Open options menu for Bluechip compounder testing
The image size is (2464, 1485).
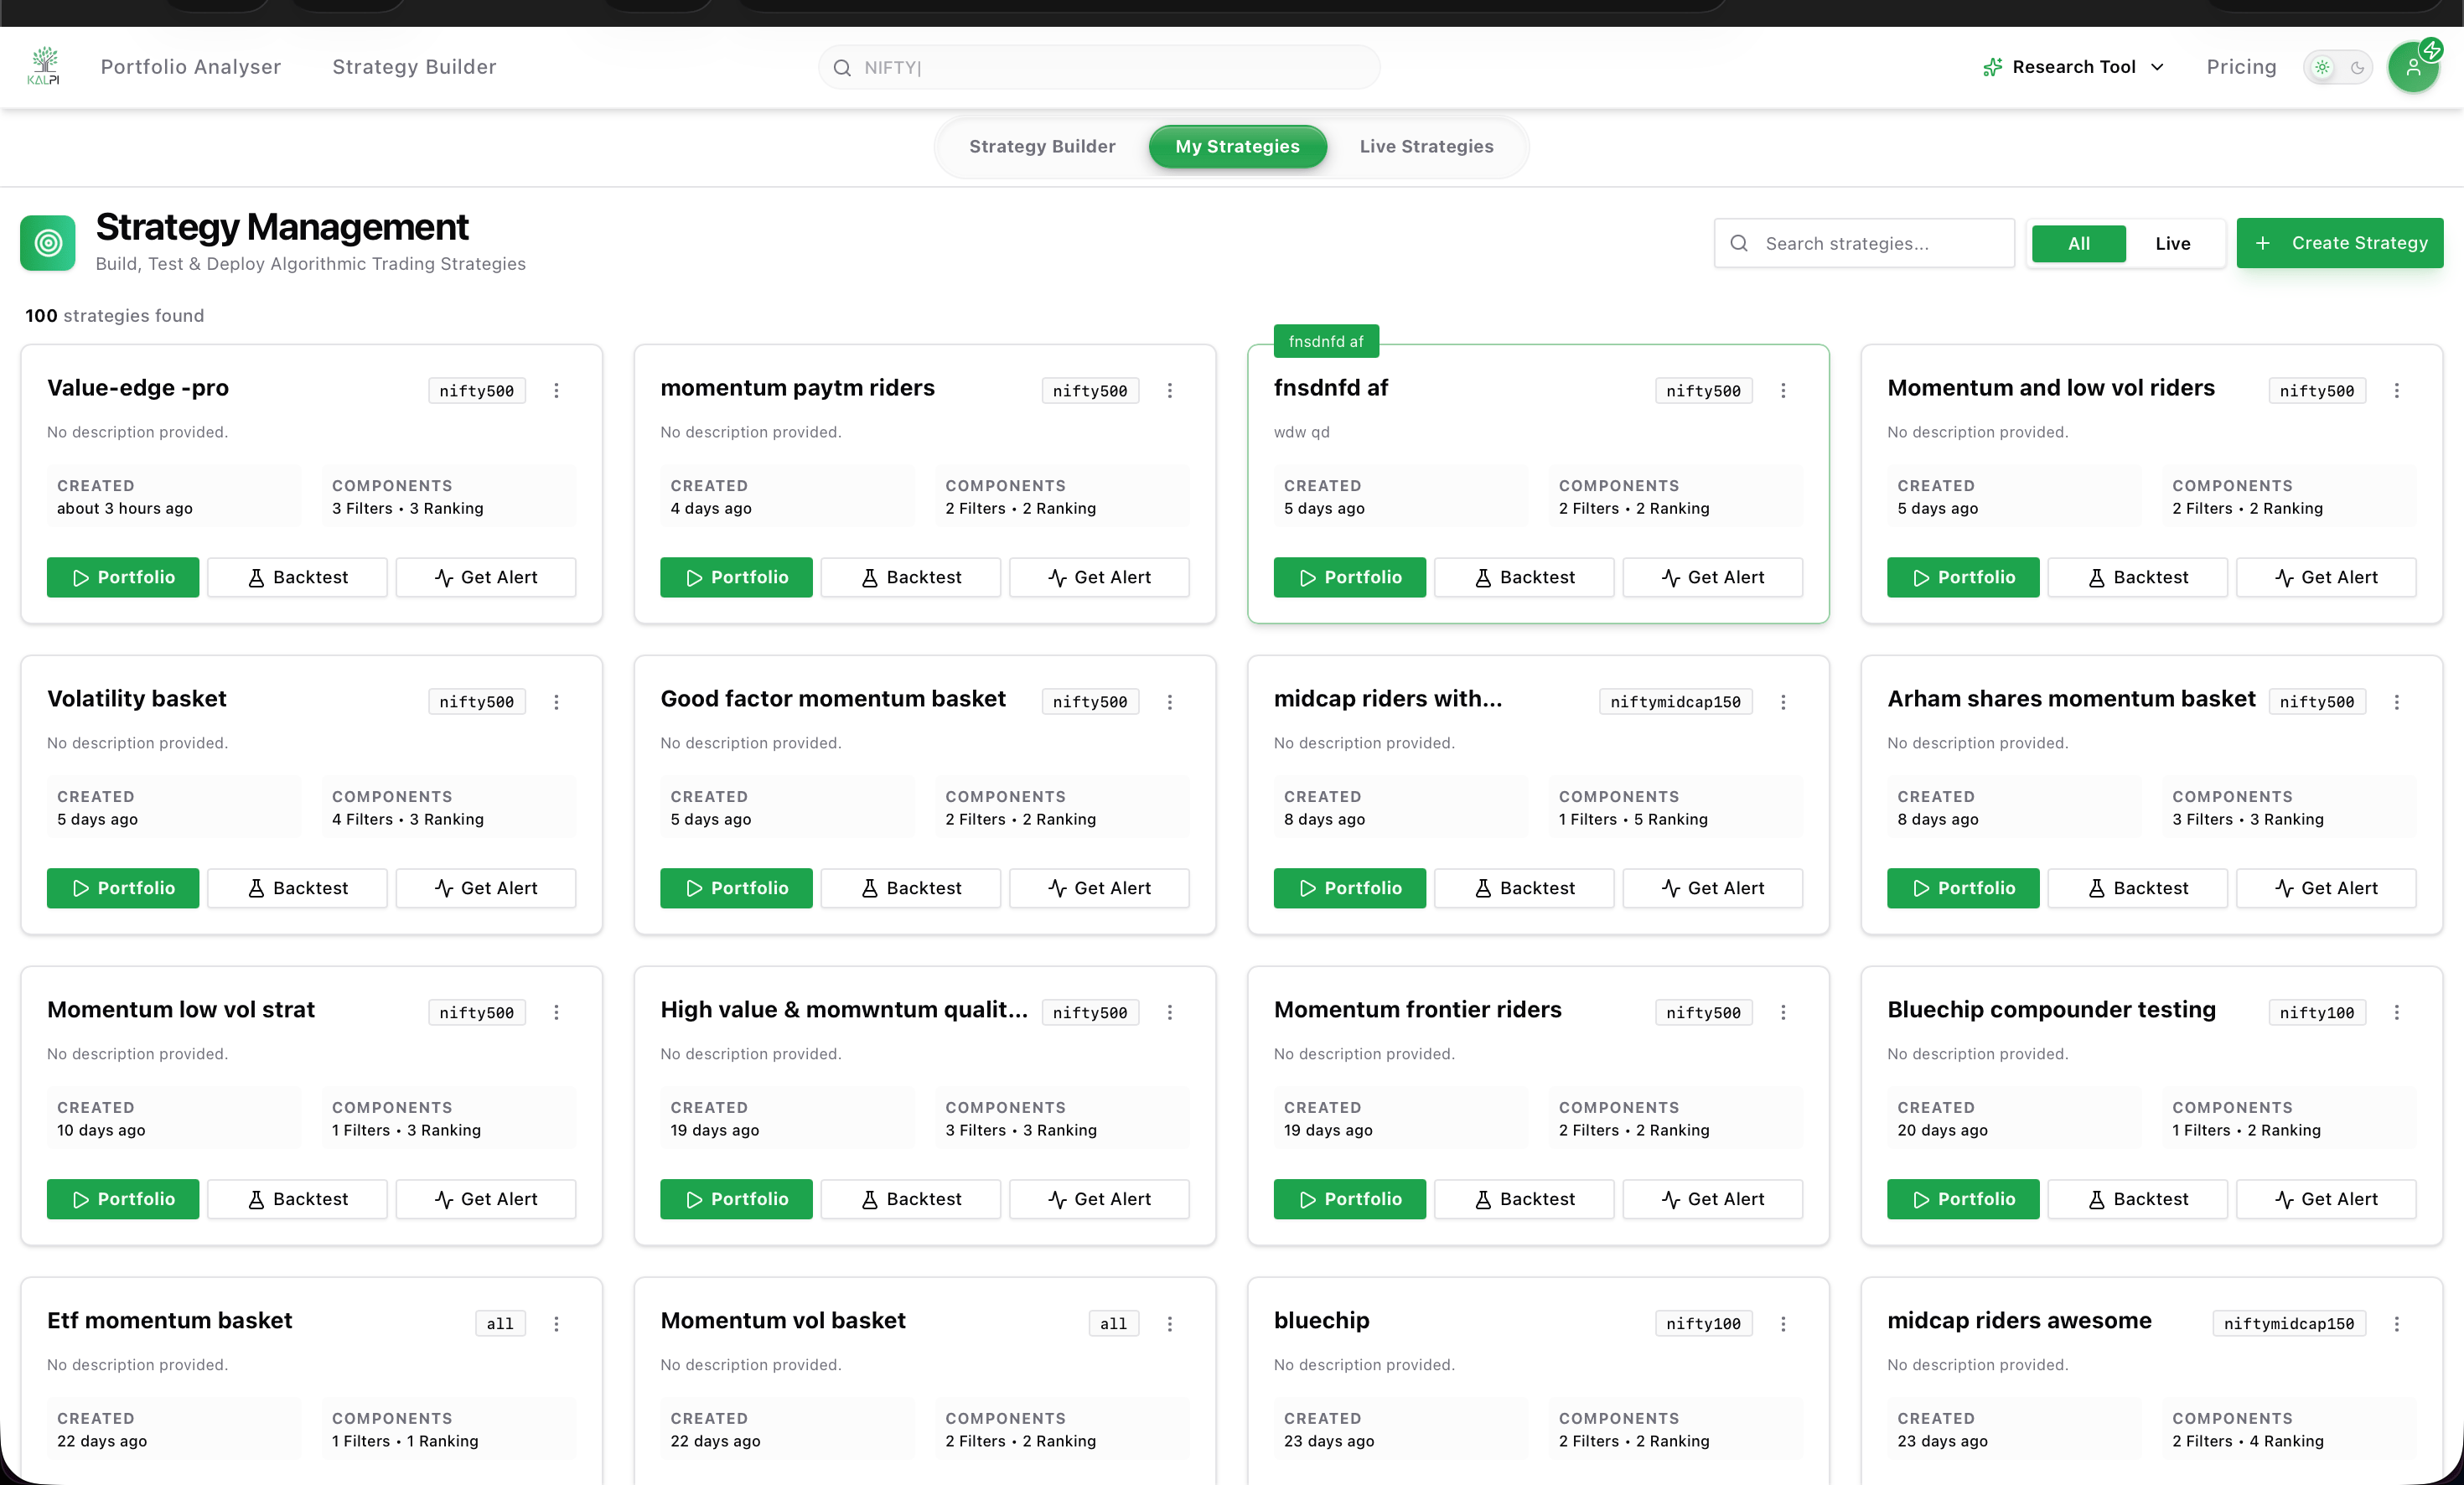2397,1012
